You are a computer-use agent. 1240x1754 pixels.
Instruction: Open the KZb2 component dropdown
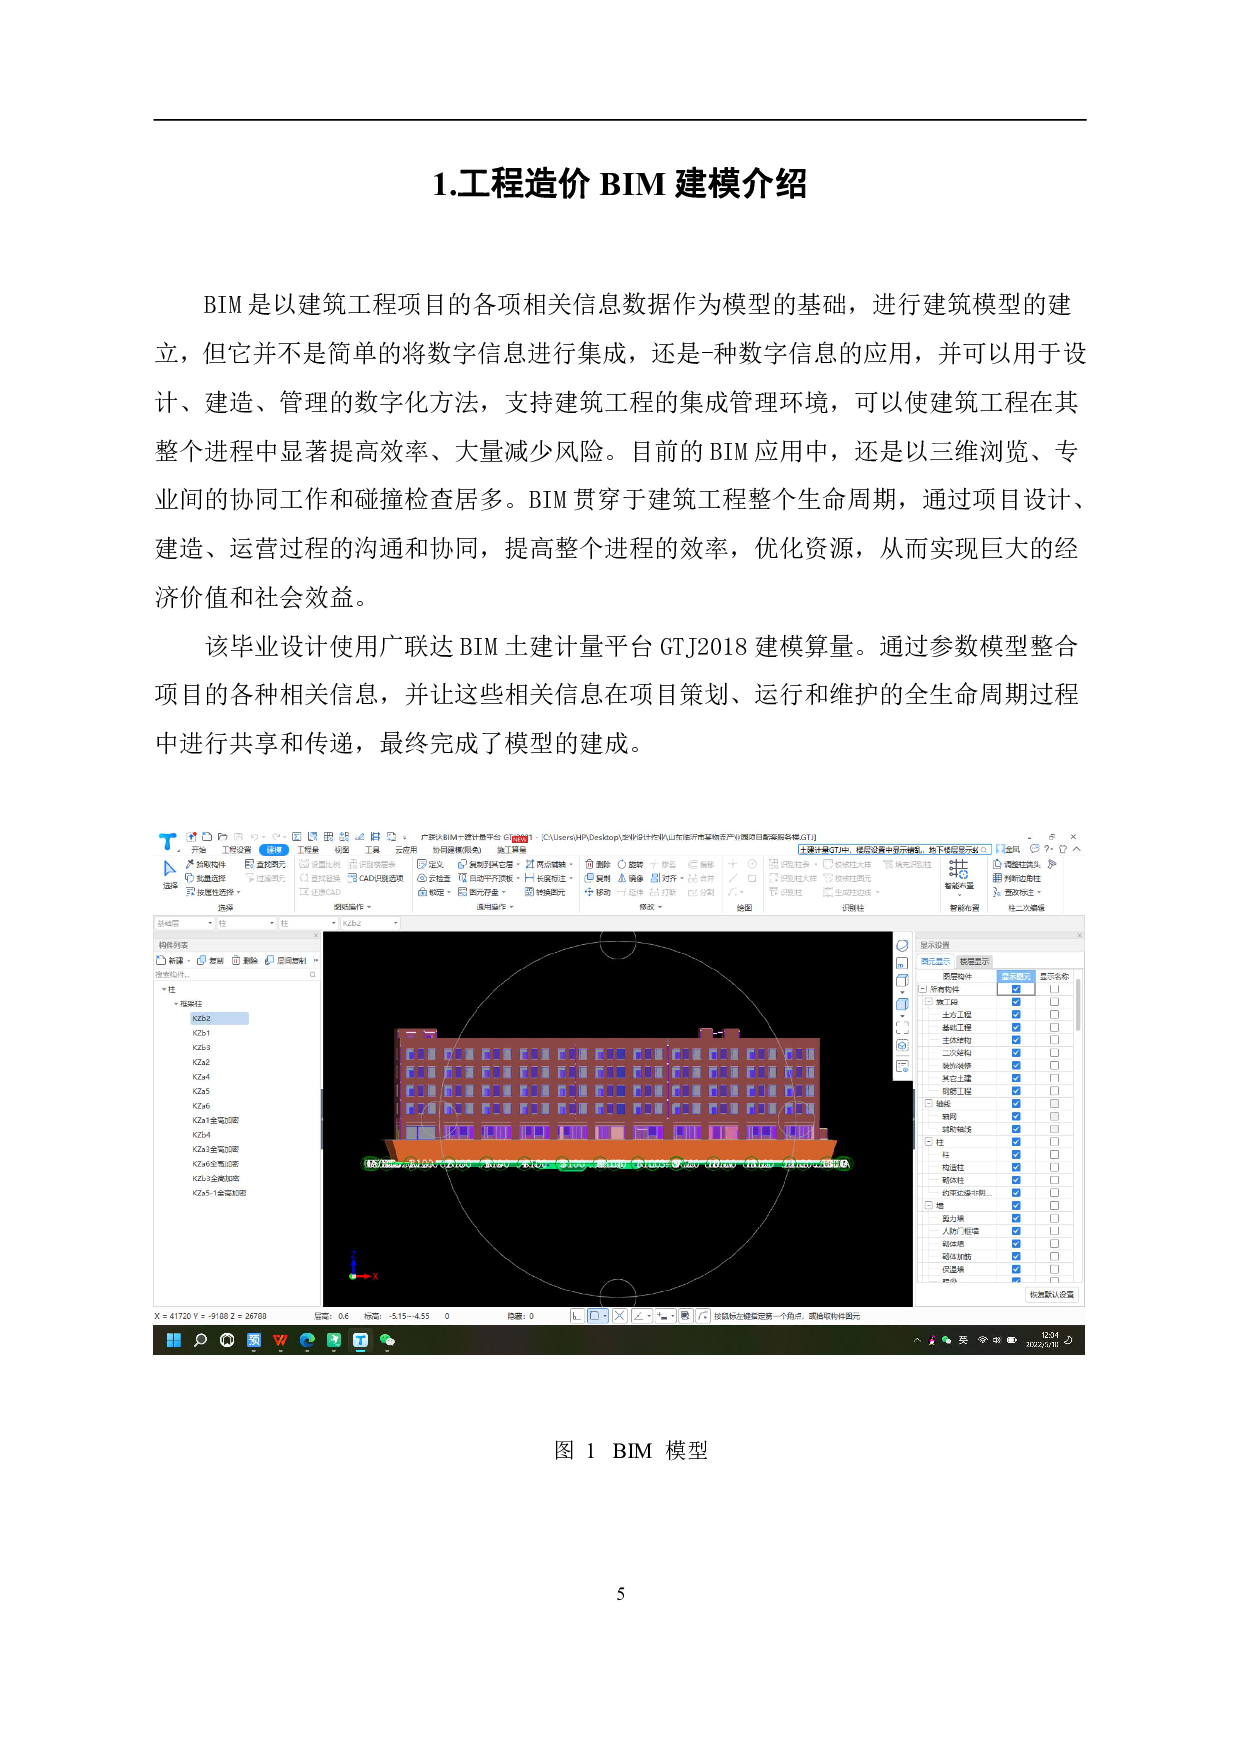point(369,923)
